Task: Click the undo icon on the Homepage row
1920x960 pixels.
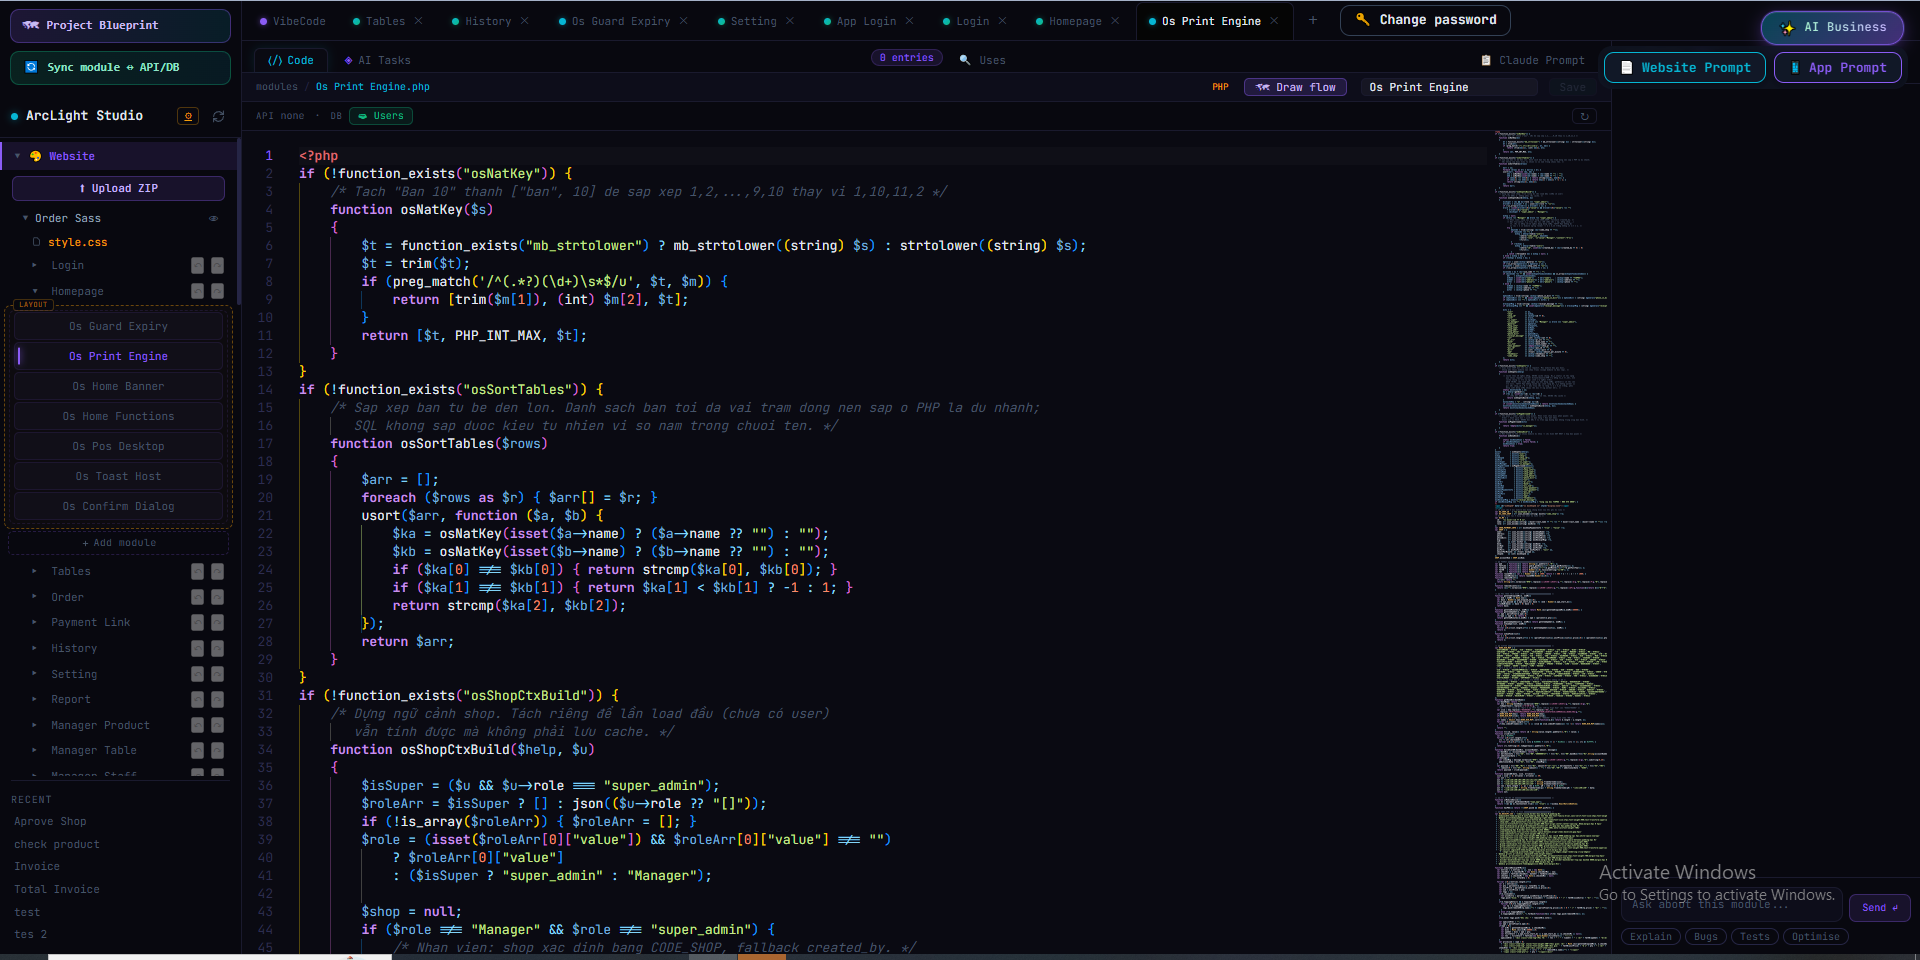Action: (x=197, y=291)
